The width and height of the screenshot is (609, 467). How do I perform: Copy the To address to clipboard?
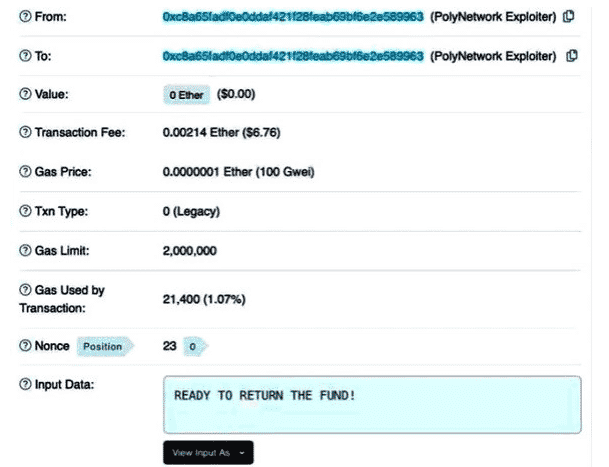point(570,56)
